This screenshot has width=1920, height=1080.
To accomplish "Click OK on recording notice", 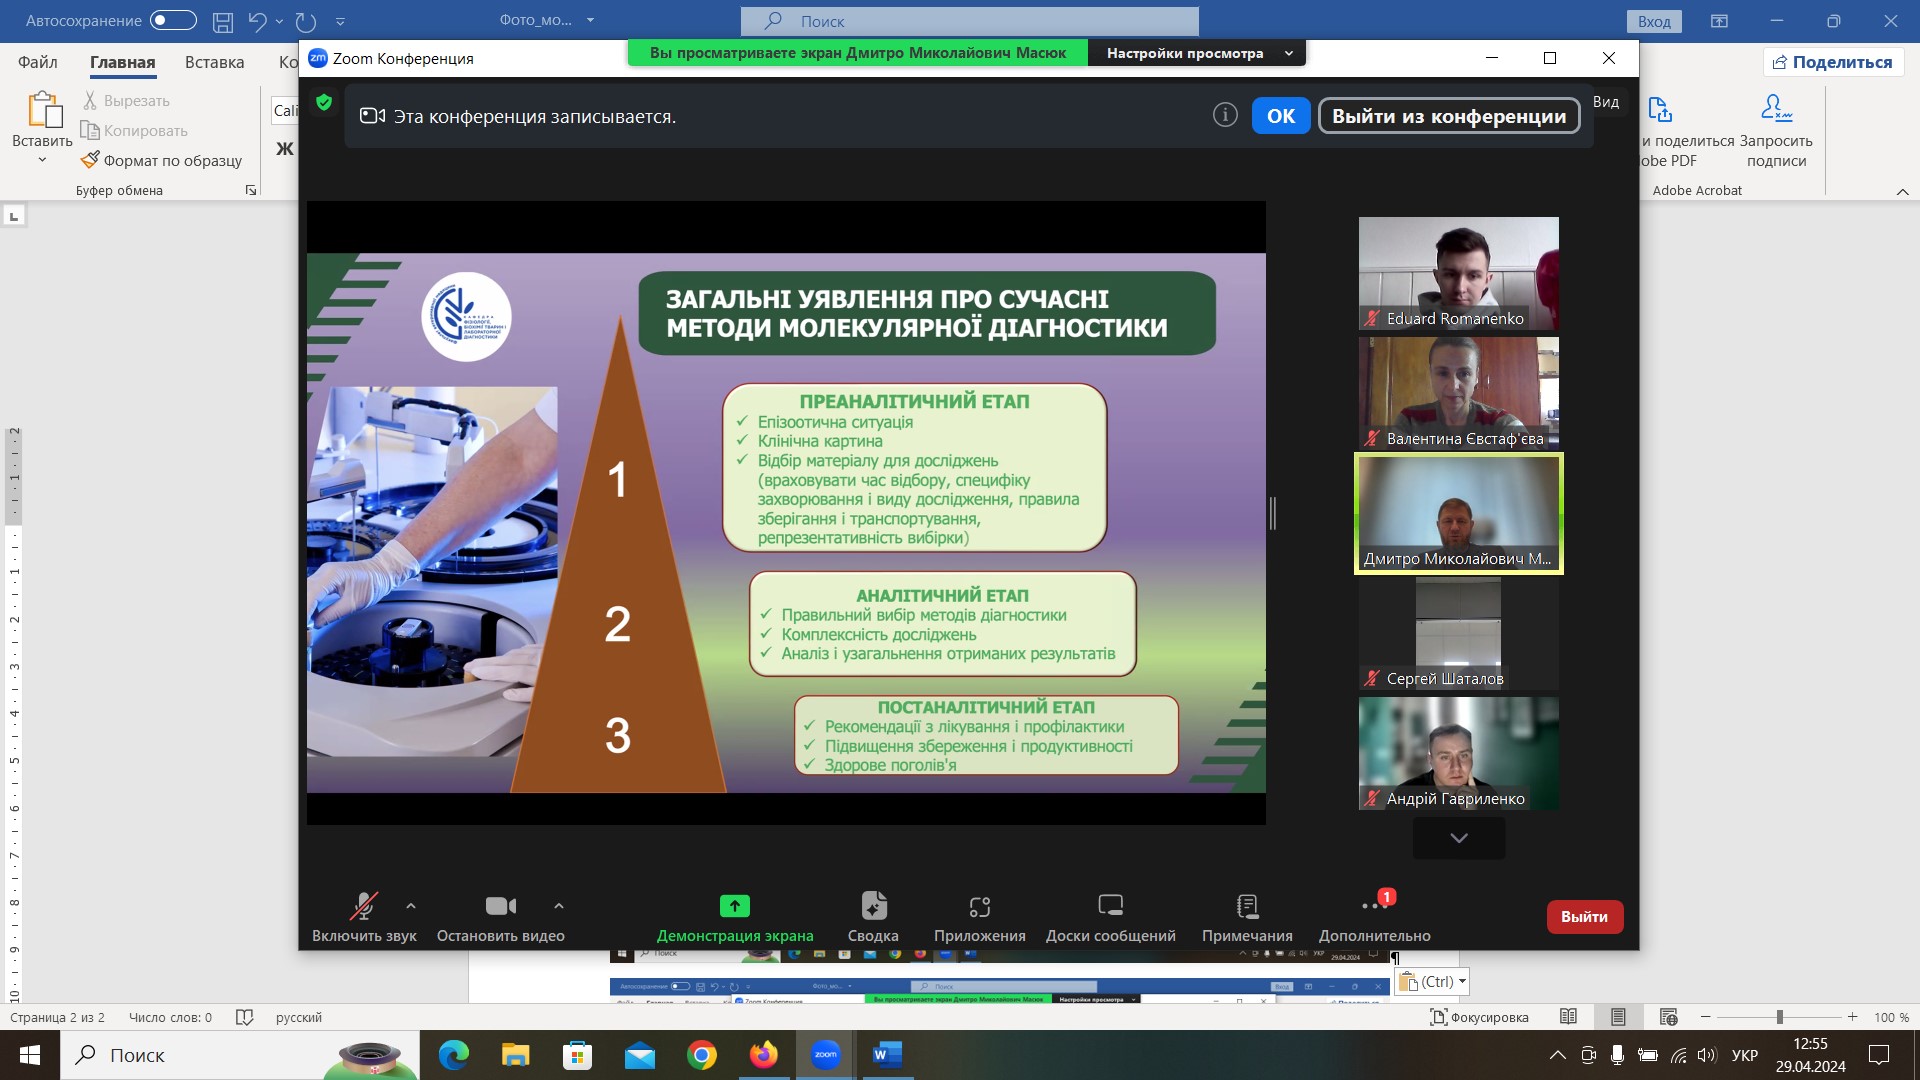I will [1281, 116].
